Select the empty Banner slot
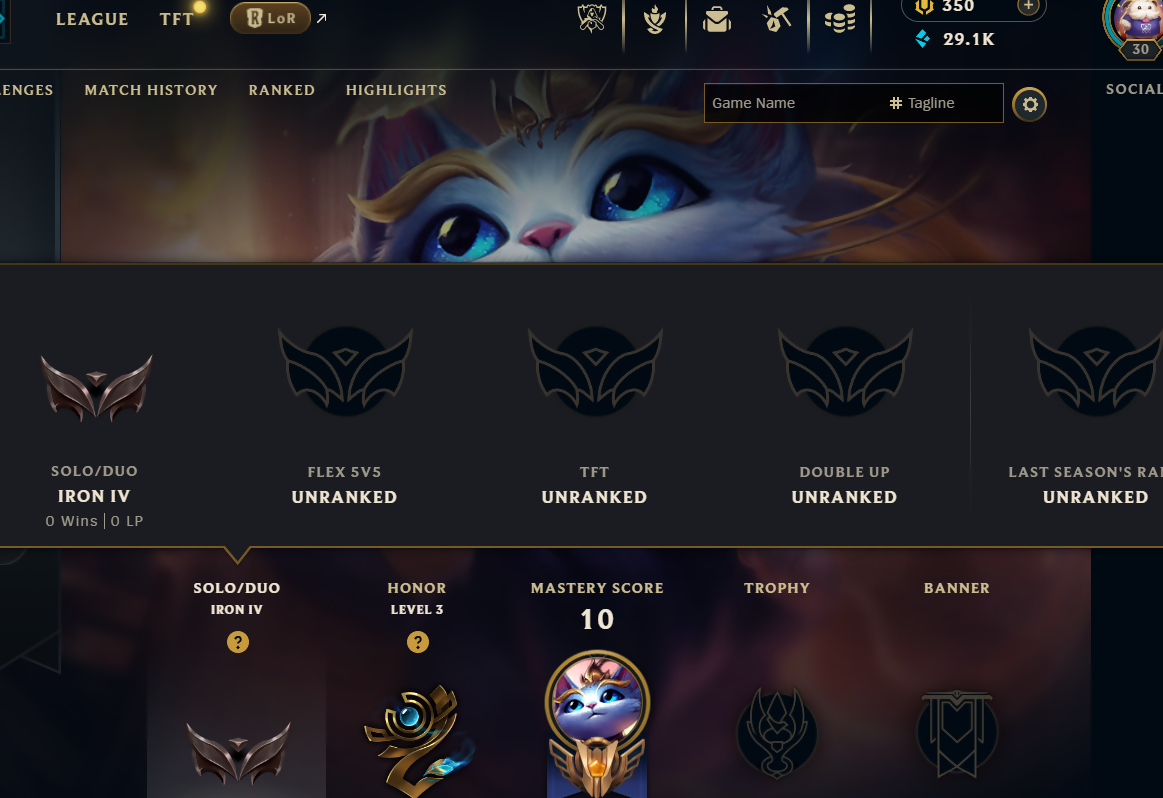1163x798 pixels. point(957,733)
